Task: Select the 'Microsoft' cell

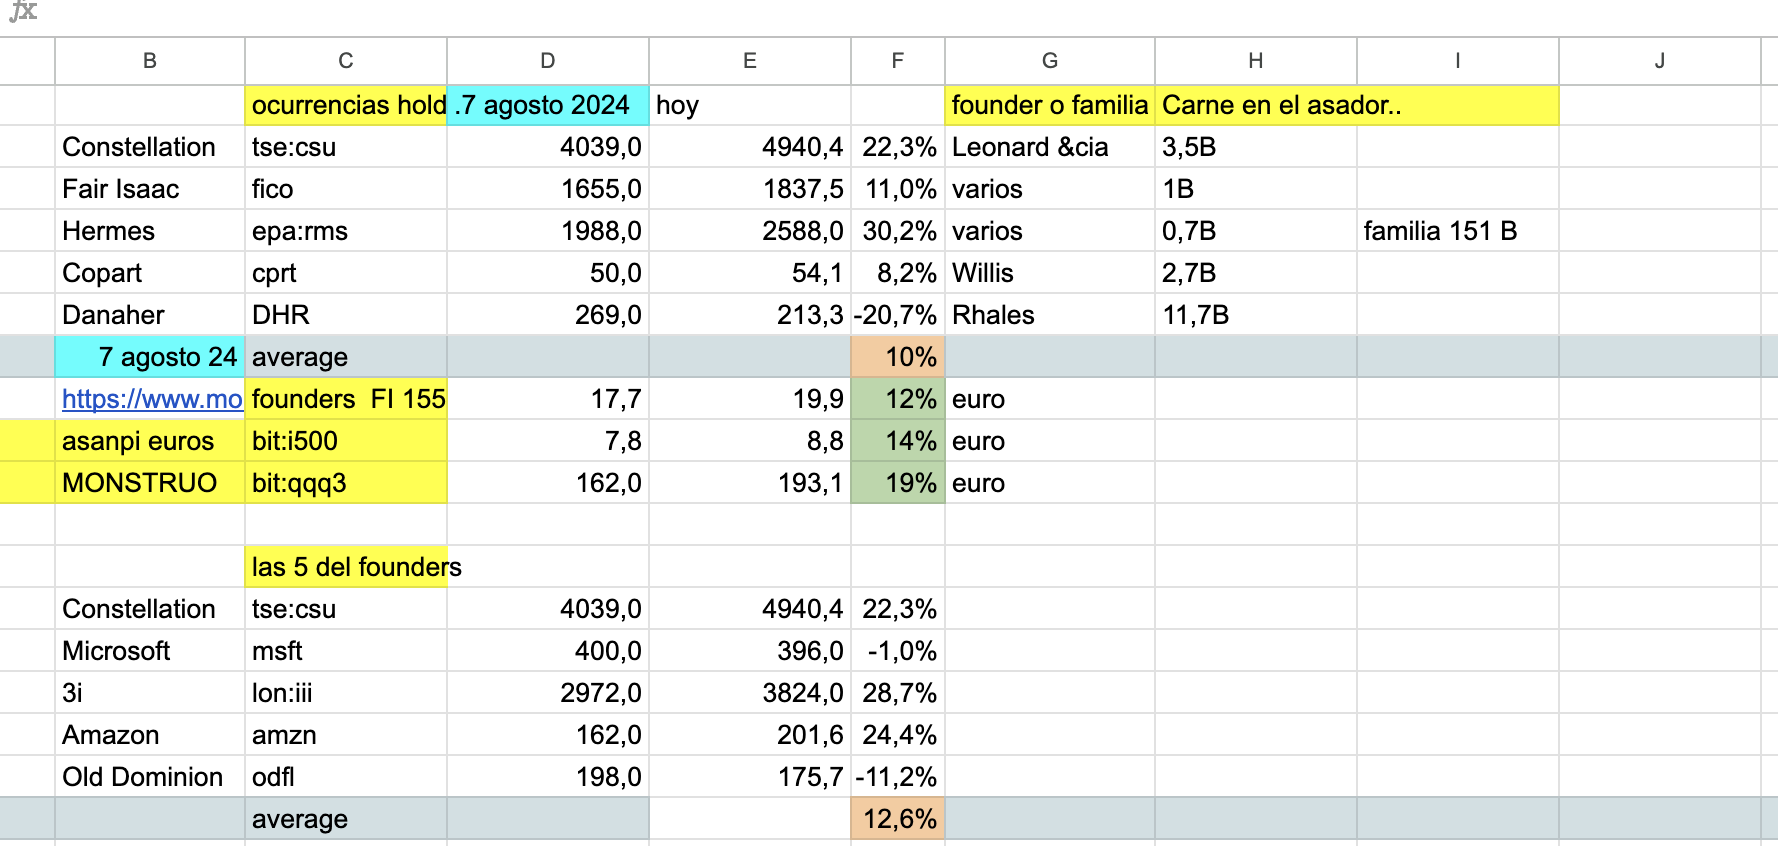Action: (x=150, y=651)
